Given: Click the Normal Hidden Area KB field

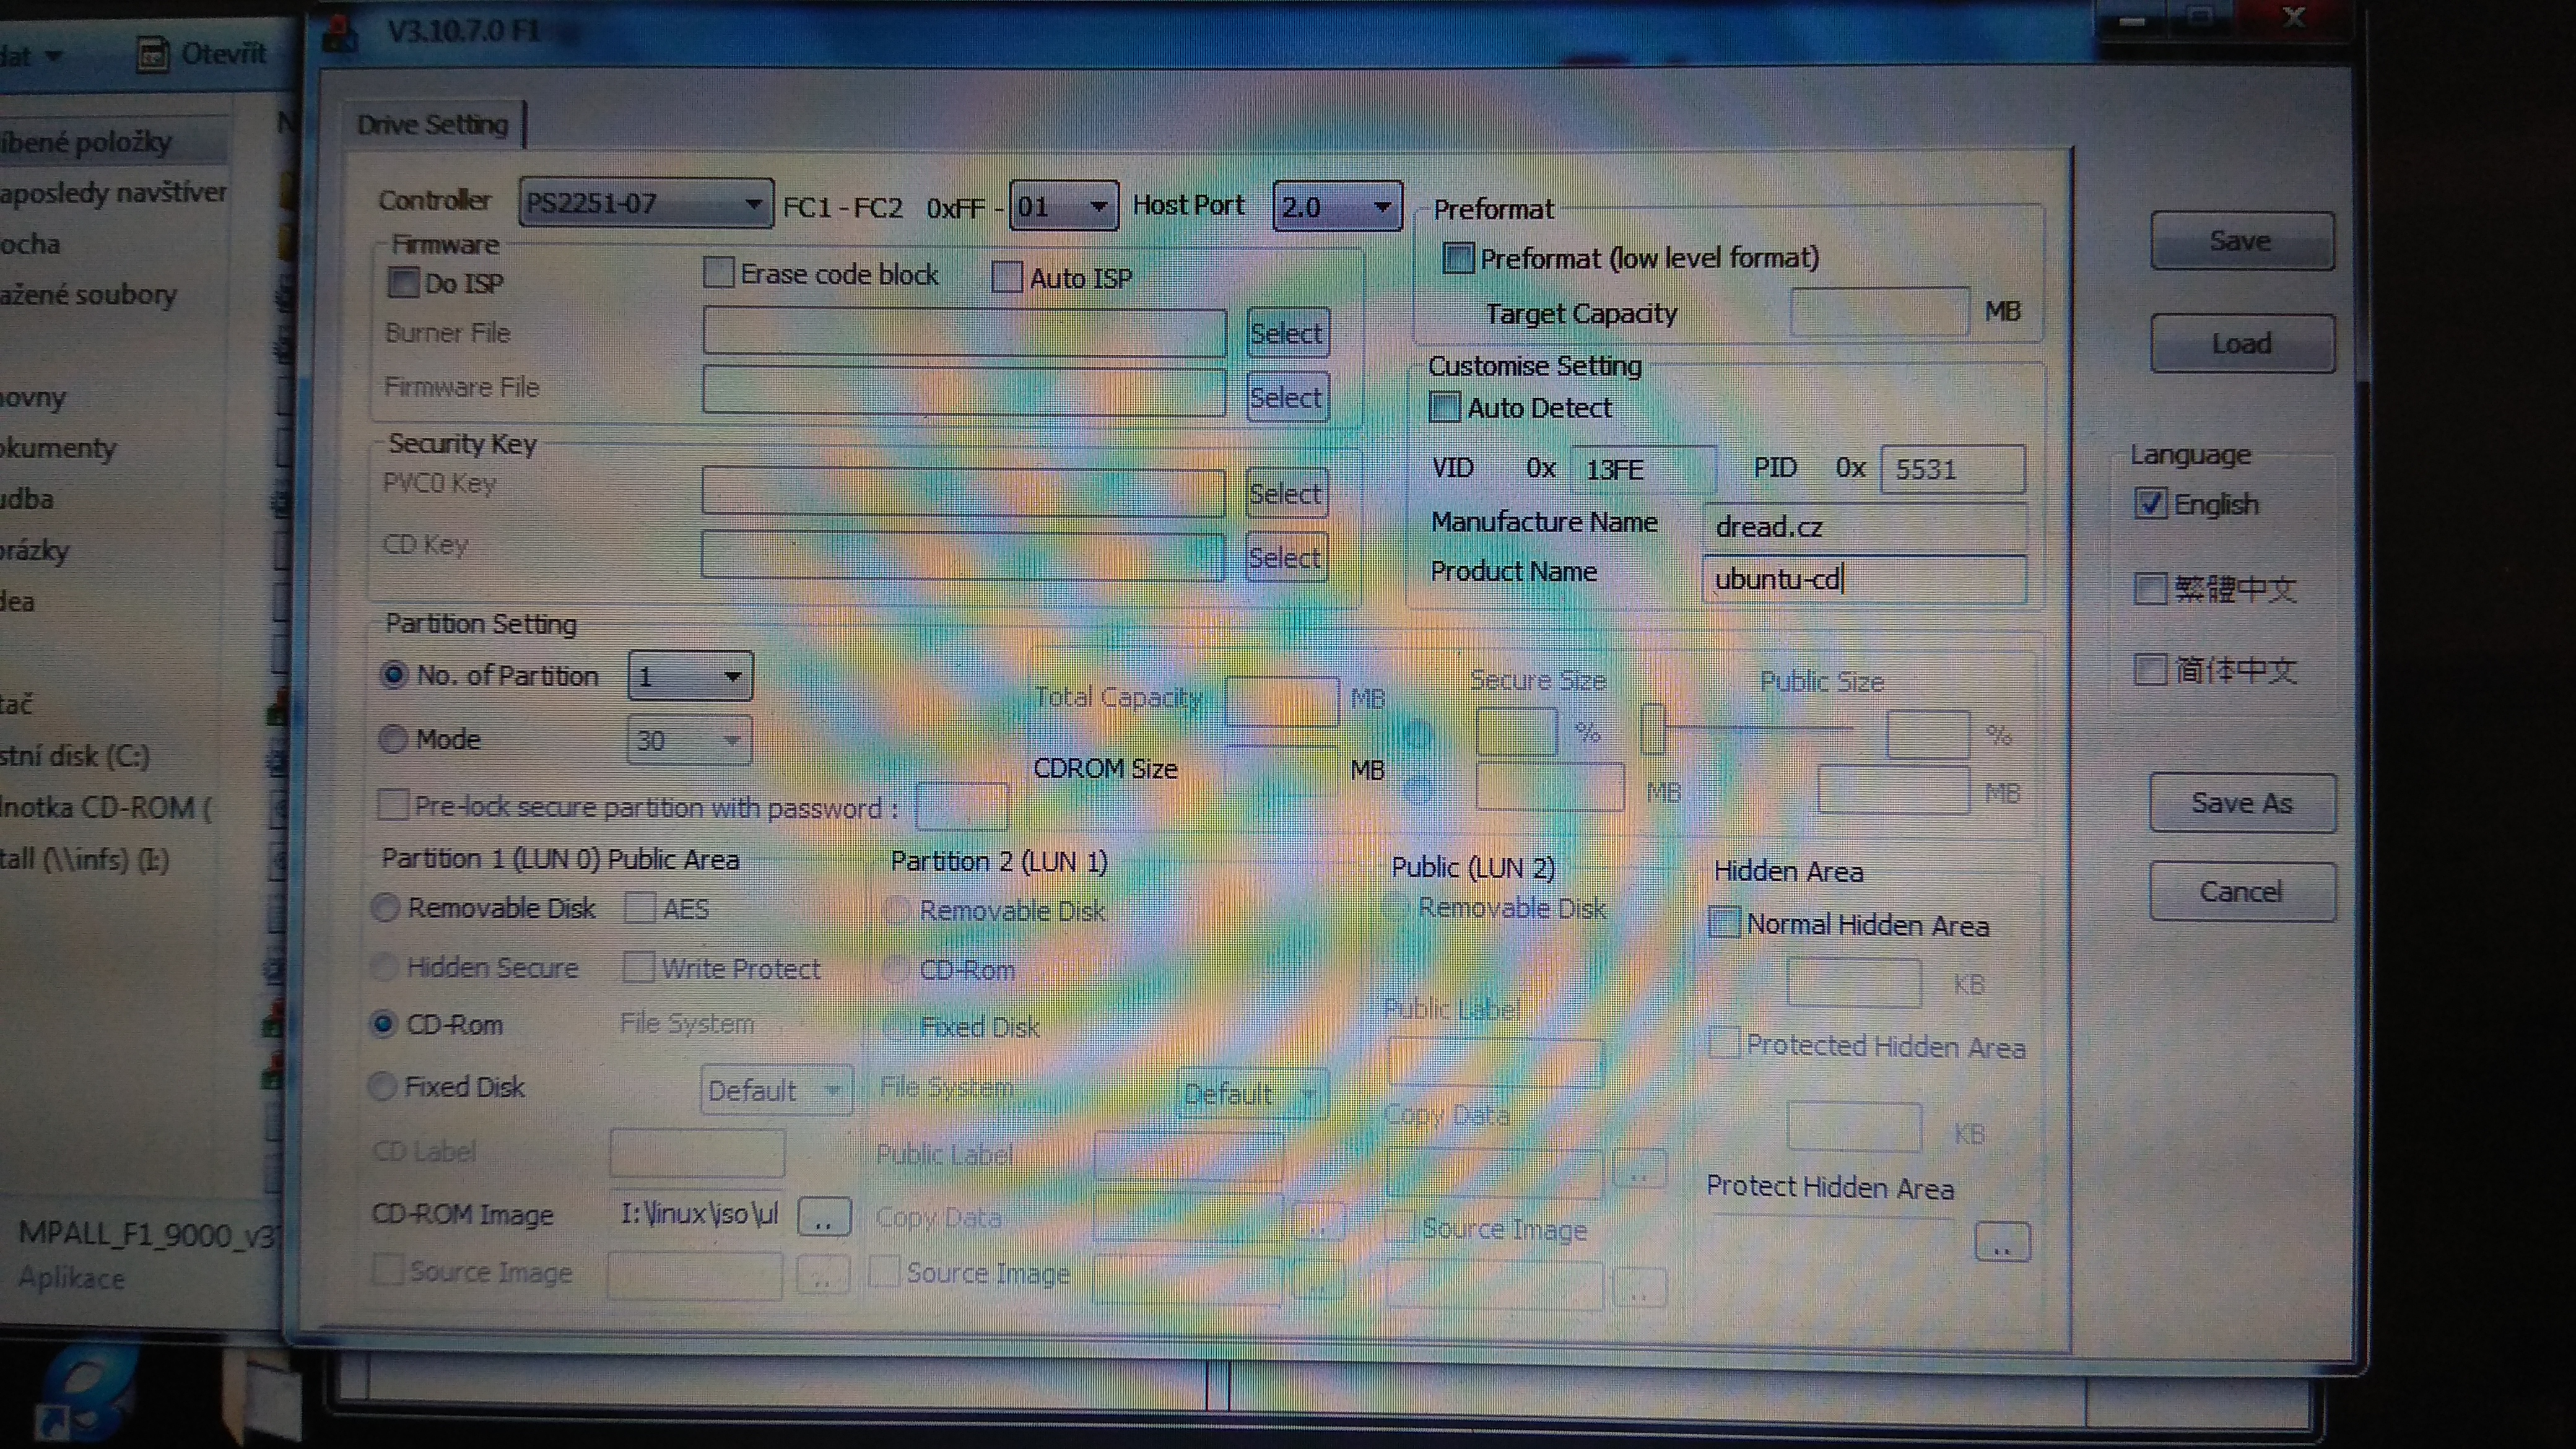Looking at the screenshot, I should [x=1854, y=983].
